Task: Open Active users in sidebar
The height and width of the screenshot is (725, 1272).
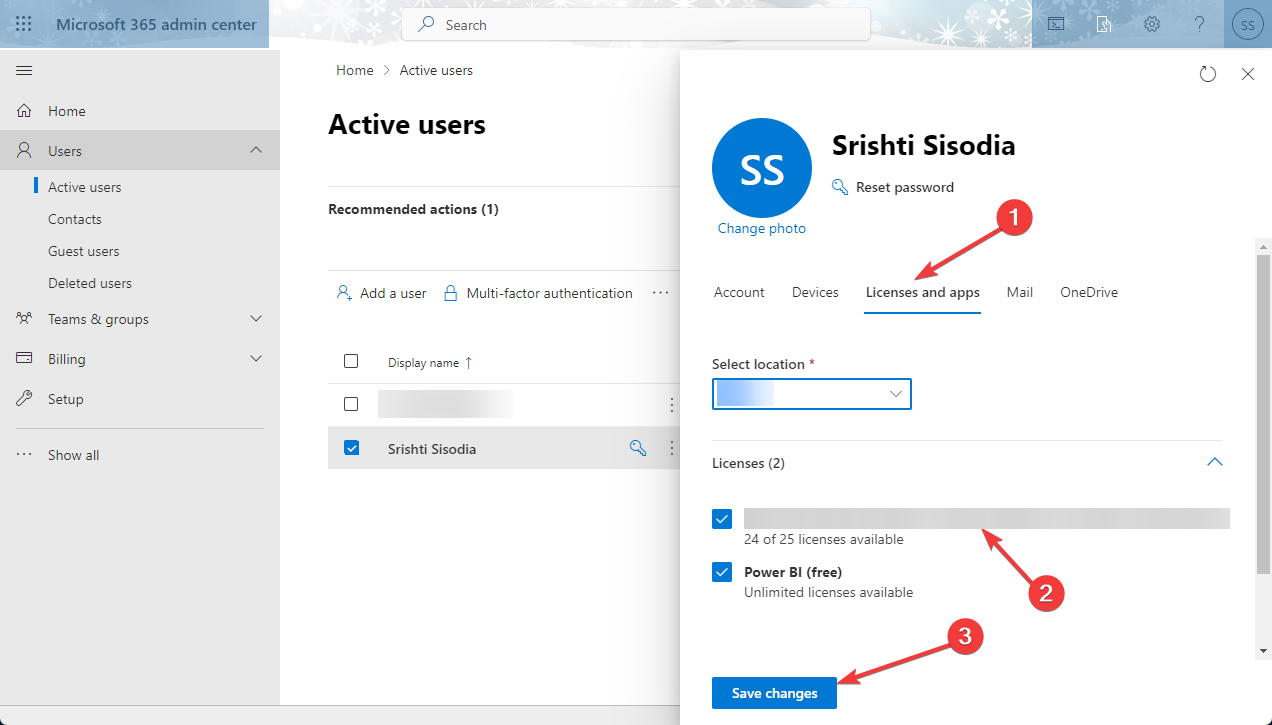Action: (x=85, y=187)
